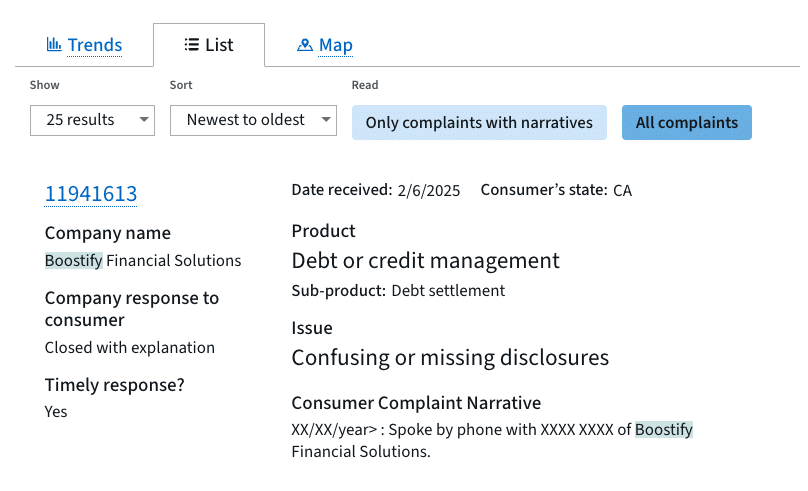Screen dimensions: 808x491
Task: Click the Closed with explanation response text
Action: 130,348
